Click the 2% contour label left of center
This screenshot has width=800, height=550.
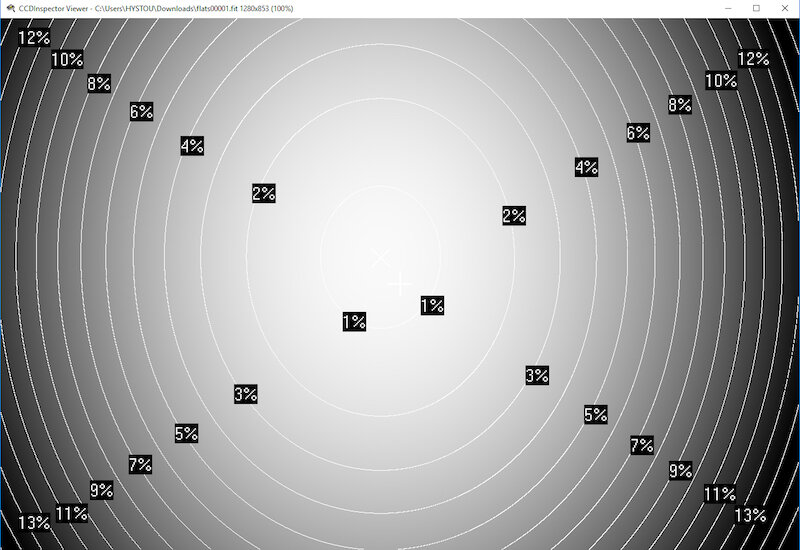[x=264, y=193]
